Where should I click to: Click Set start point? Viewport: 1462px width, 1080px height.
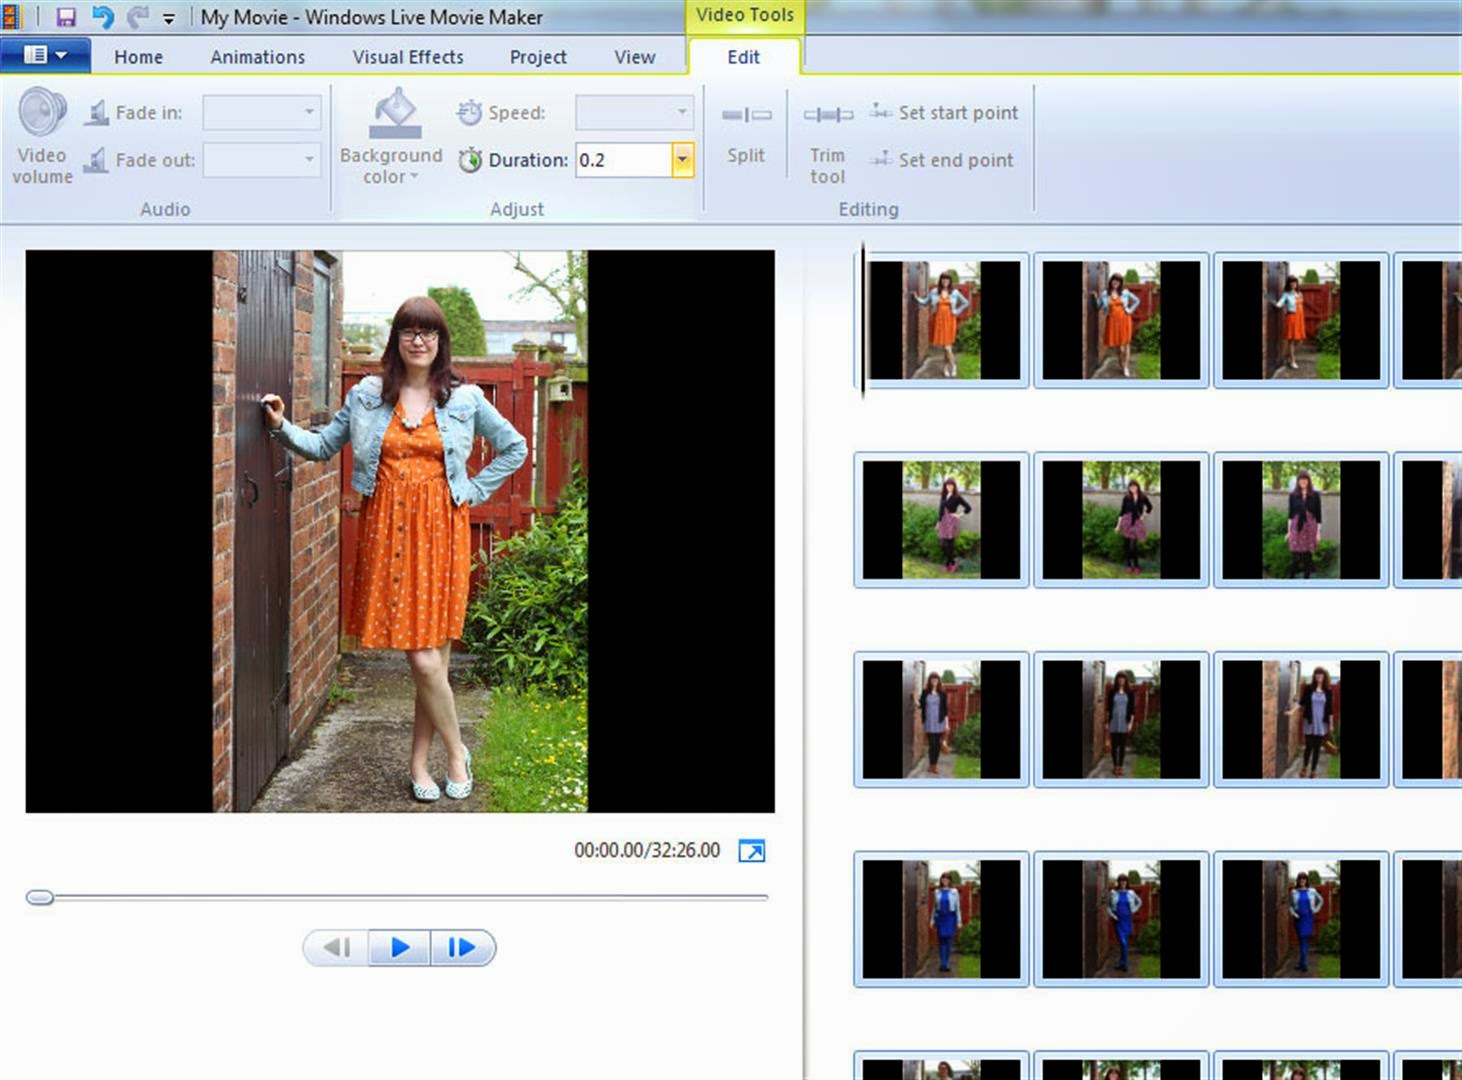coord(944,113)
